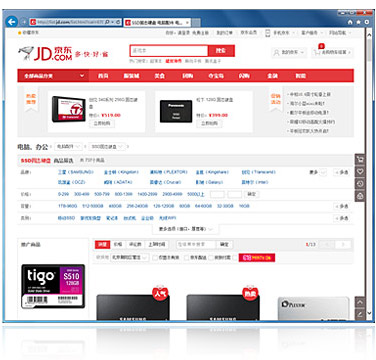Click the feedback pencil icon at bottom right
The image size is (376, 360).
point(360,314)
